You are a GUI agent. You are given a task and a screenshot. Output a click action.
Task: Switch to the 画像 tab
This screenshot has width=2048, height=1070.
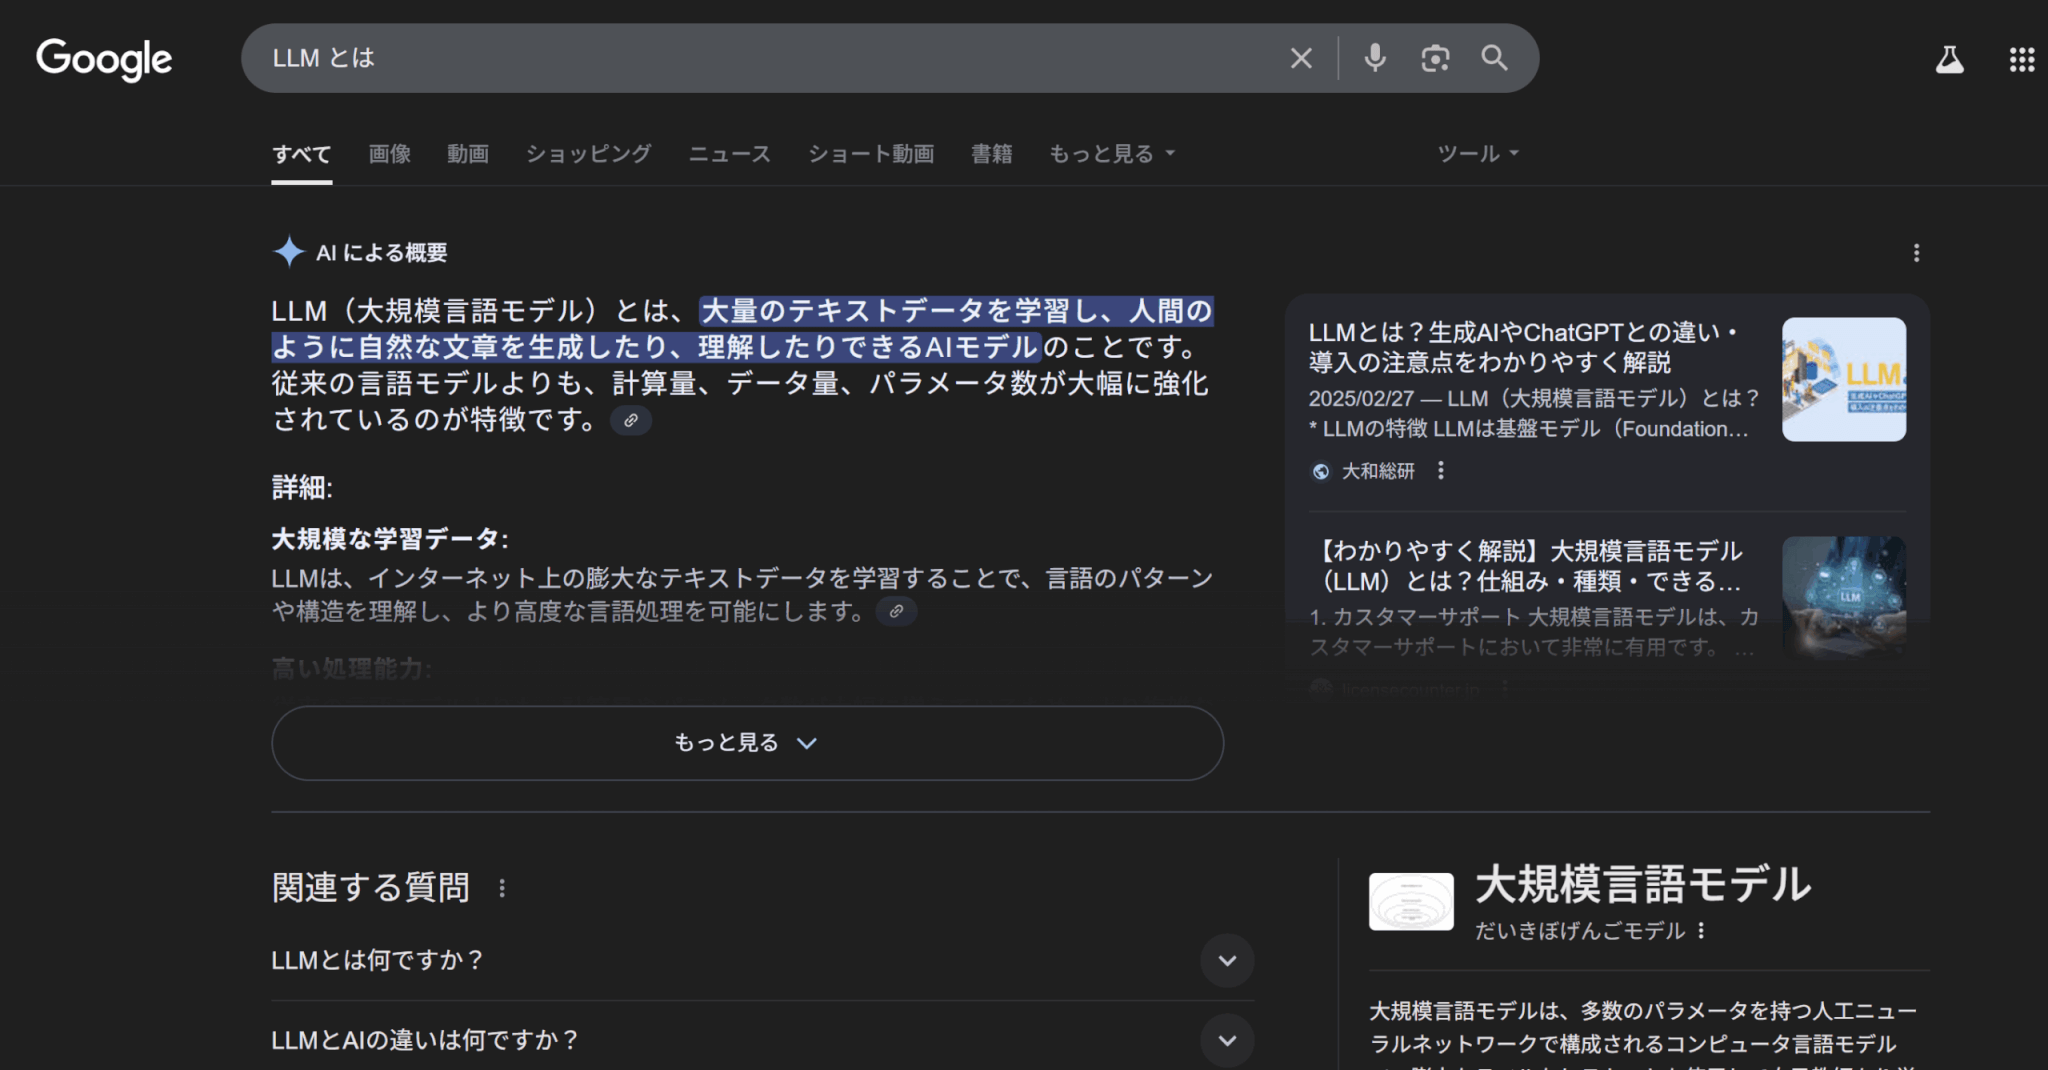point(389,154)
